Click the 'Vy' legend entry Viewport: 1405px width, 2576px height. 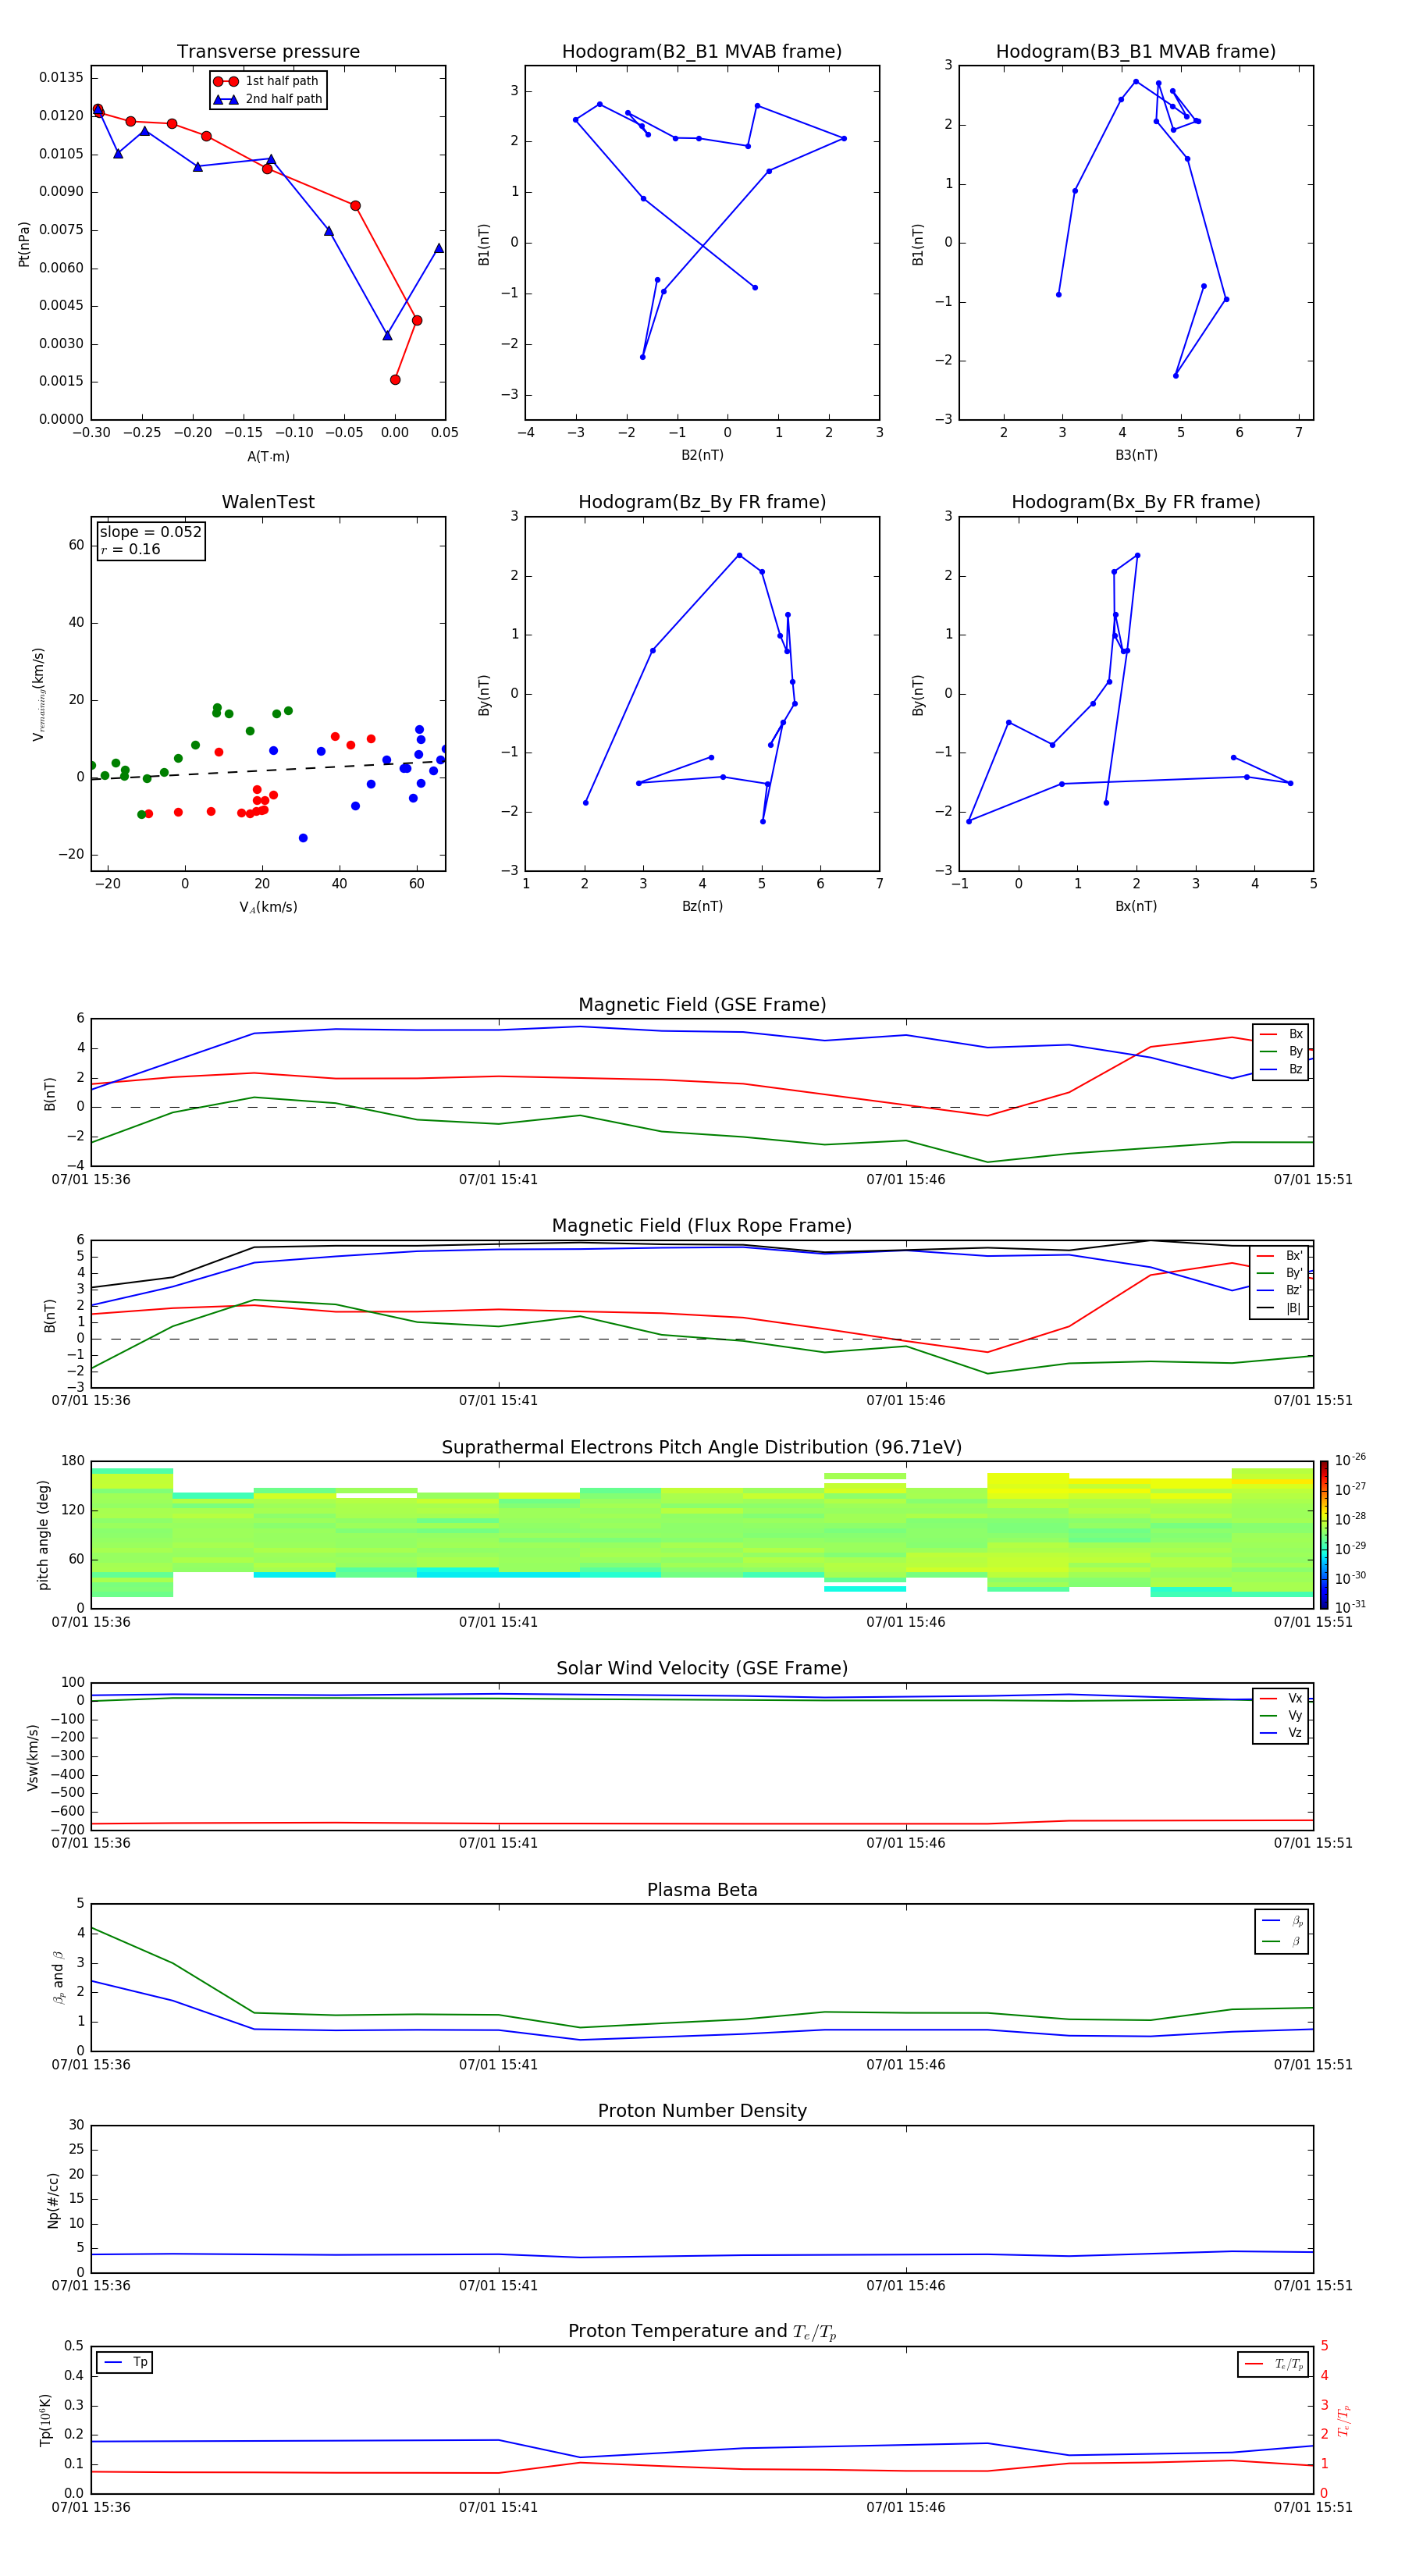tap(1282, 1716)
